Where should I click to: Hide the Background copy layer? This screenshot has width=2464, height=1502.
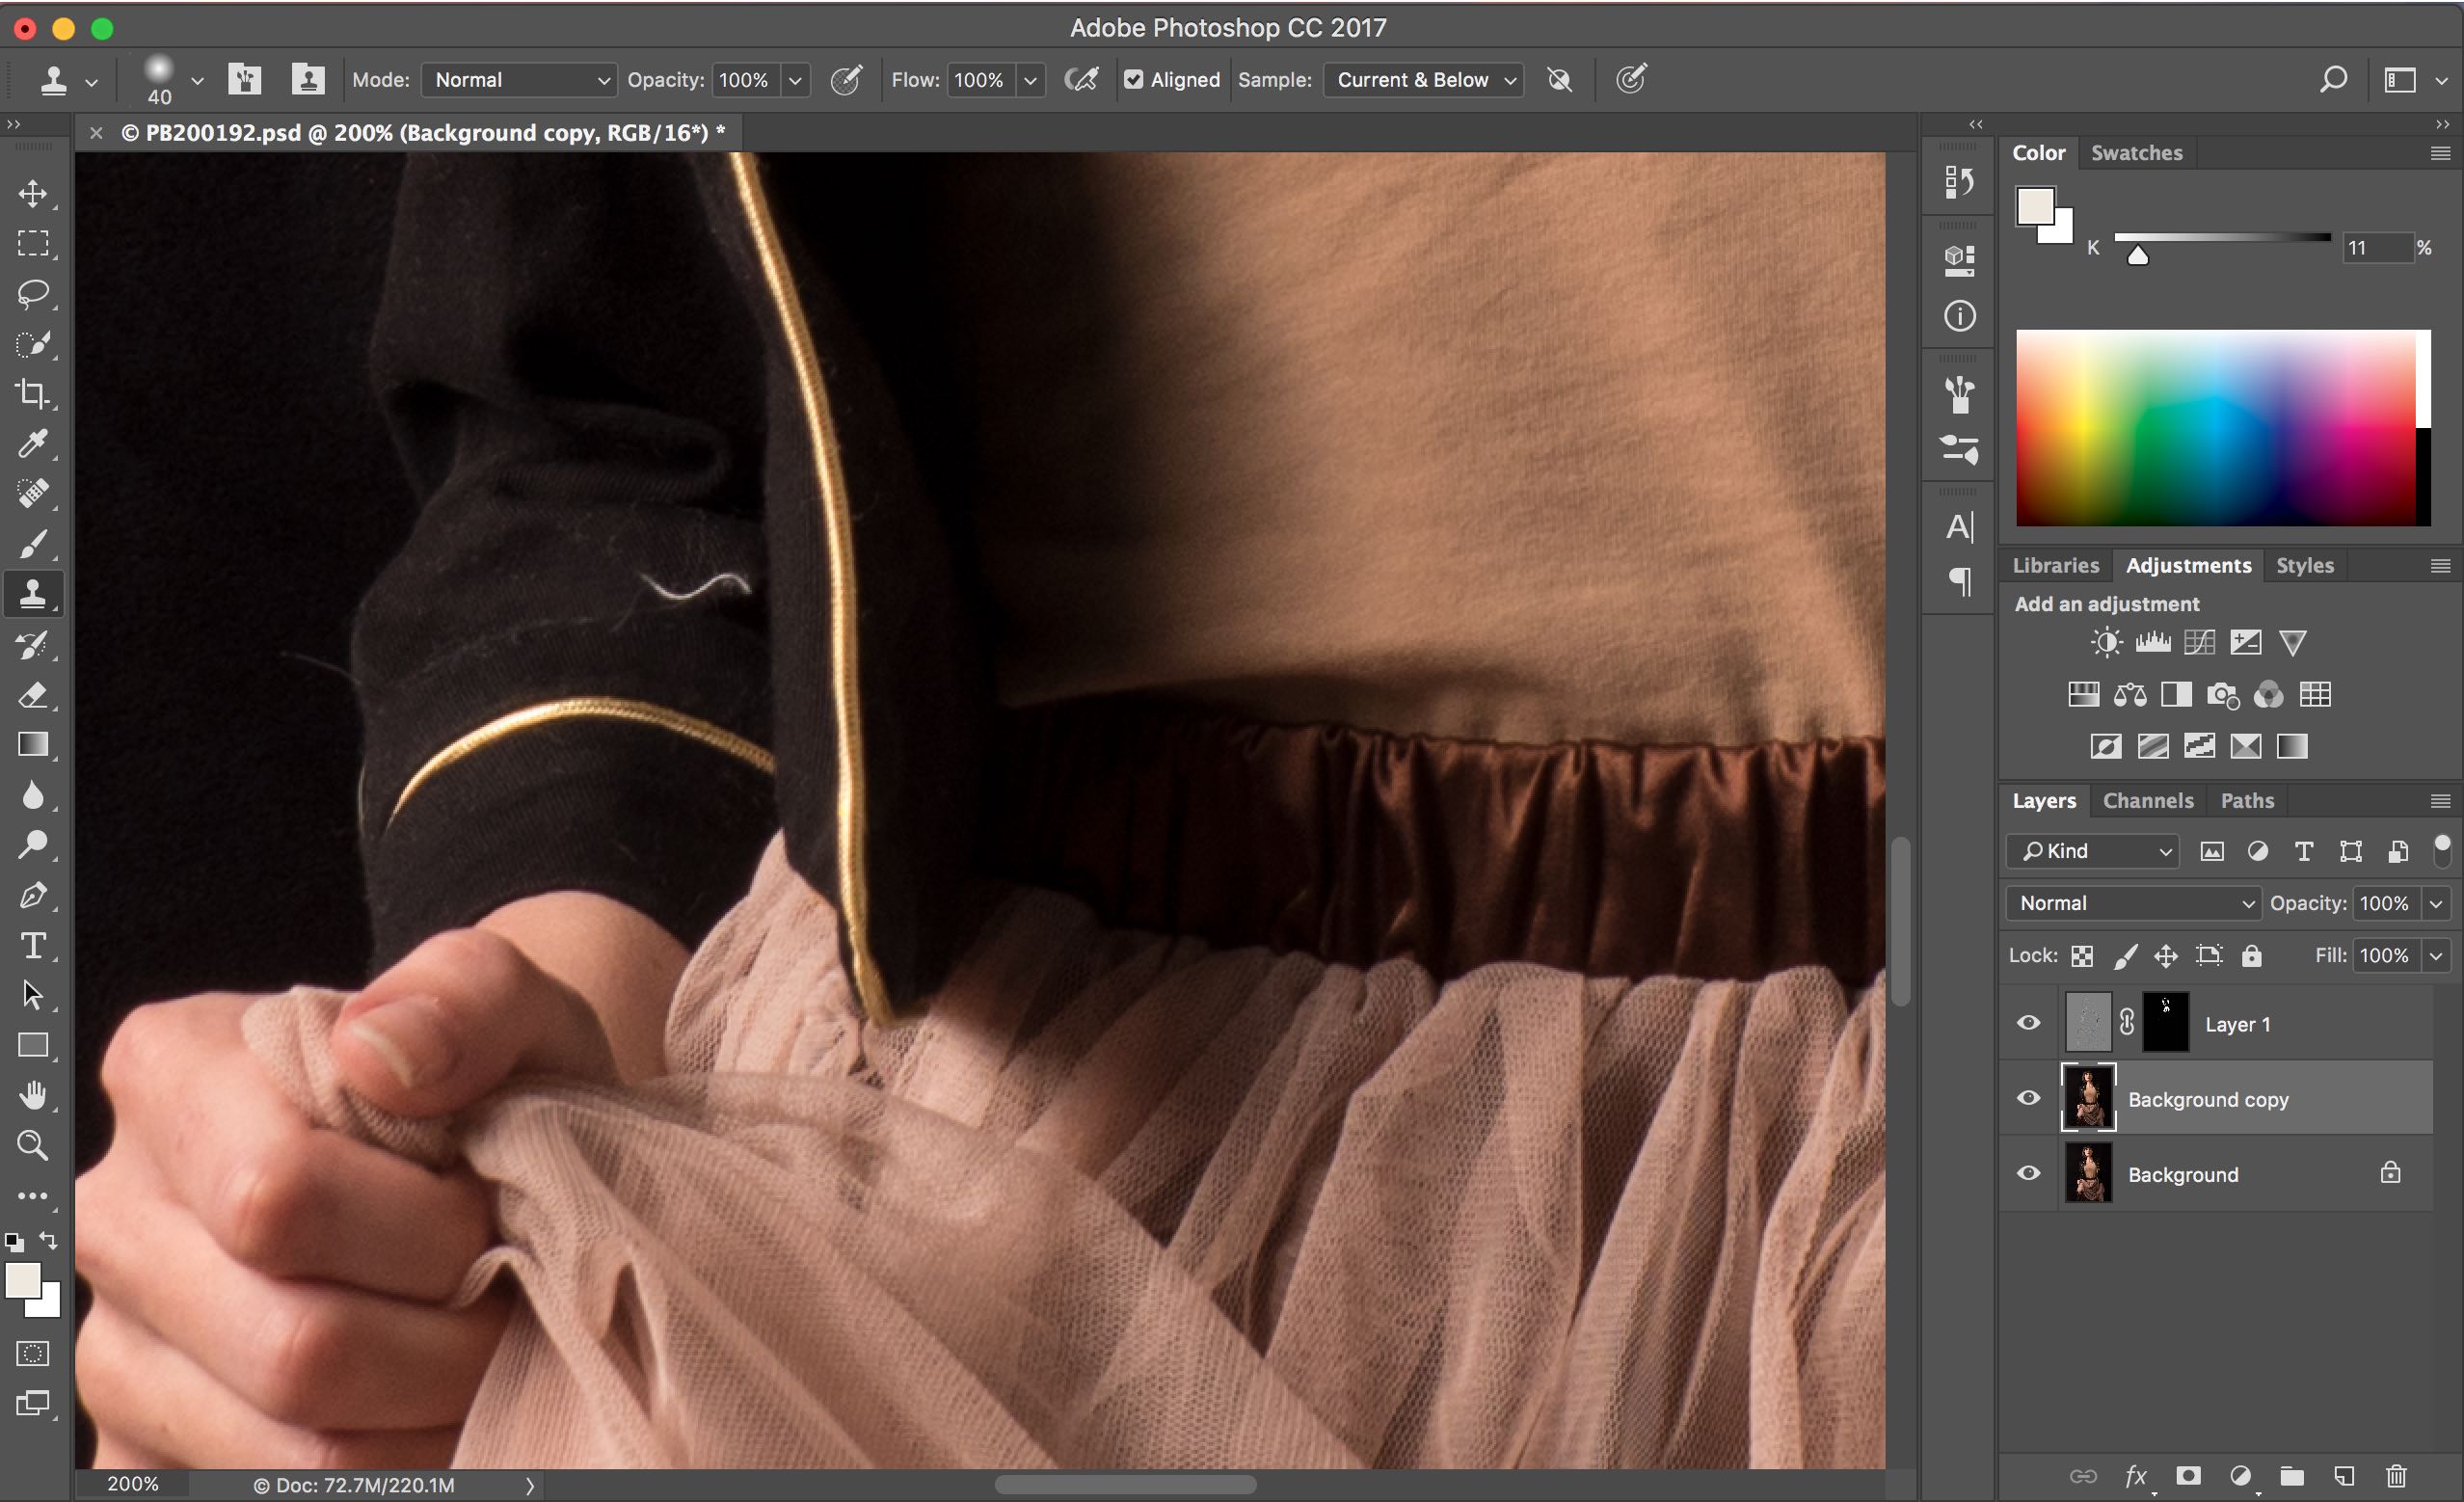click(2028, 1098)
